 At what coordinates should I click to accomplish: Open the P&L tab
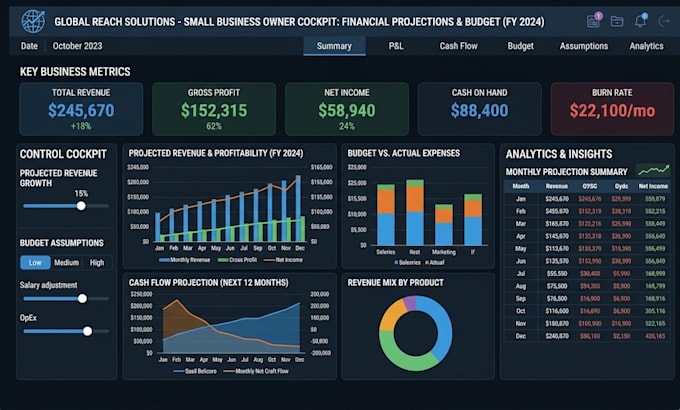point(396,46)
